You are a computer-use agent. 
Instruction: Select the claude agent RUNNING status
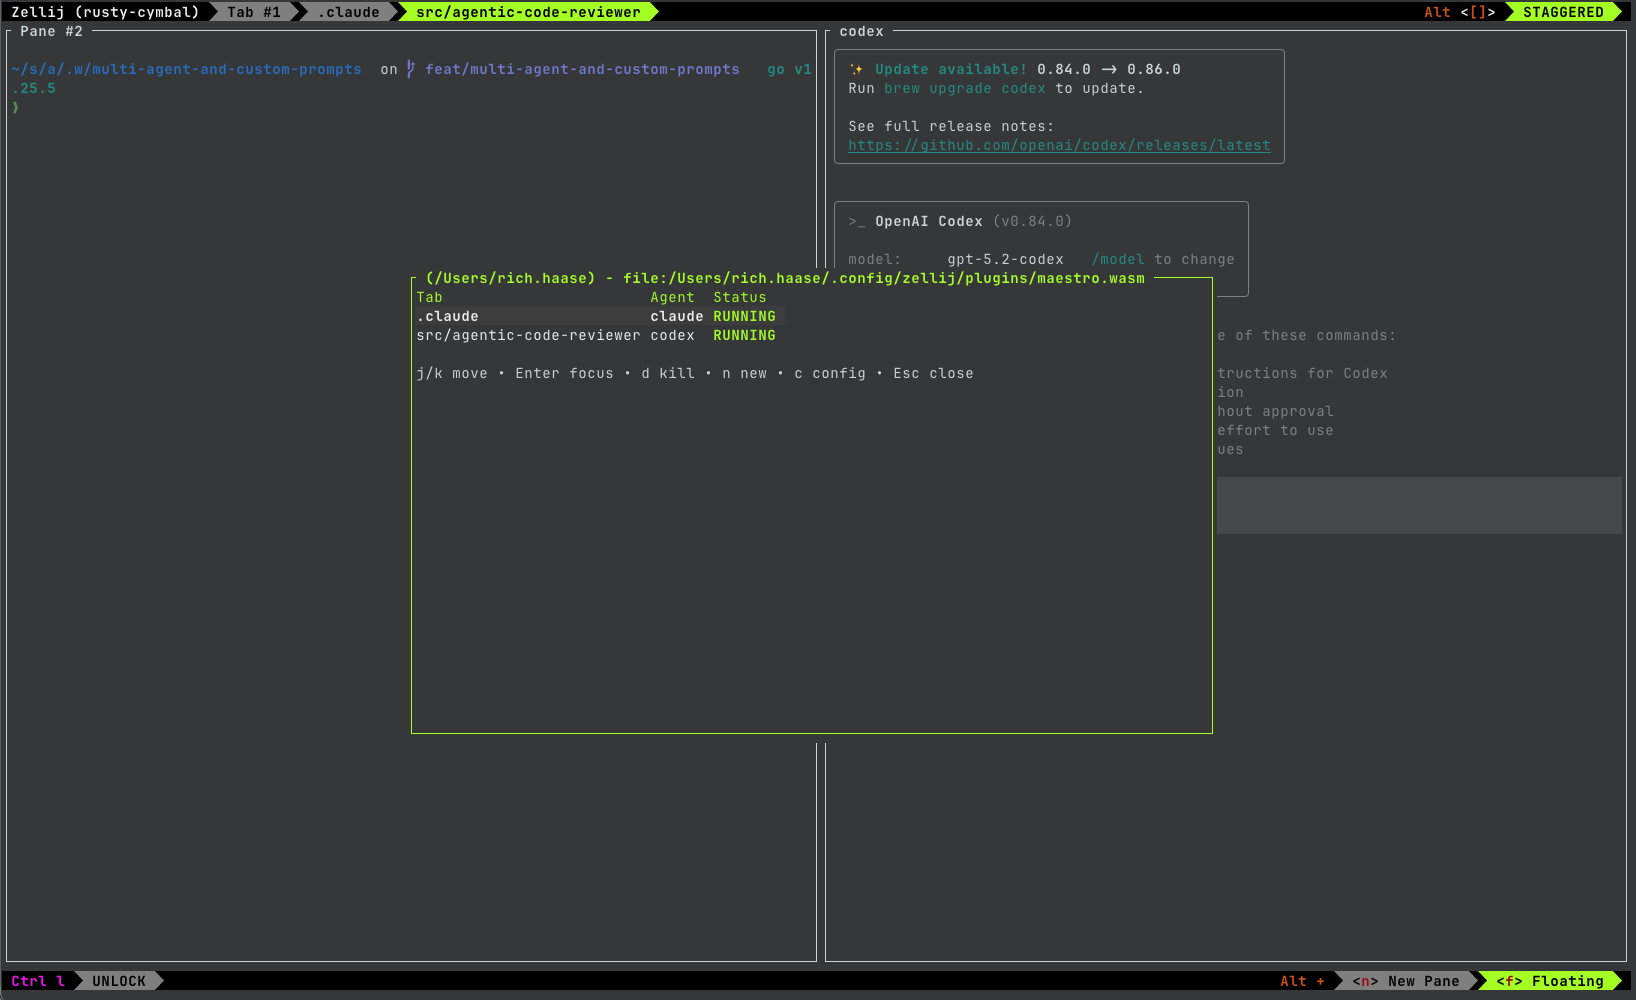point(744,316)
